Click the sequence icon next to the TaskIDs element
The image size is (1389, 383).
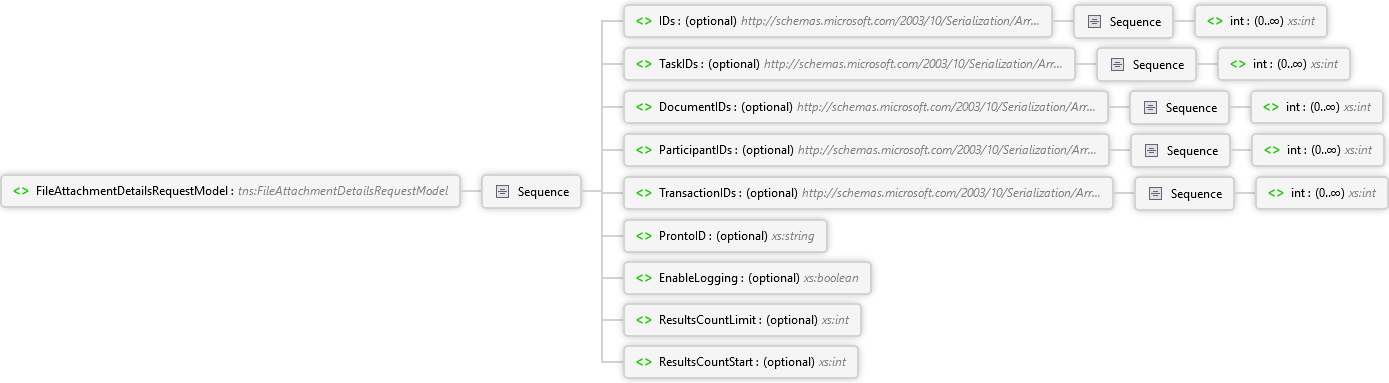coord(1118,64)
